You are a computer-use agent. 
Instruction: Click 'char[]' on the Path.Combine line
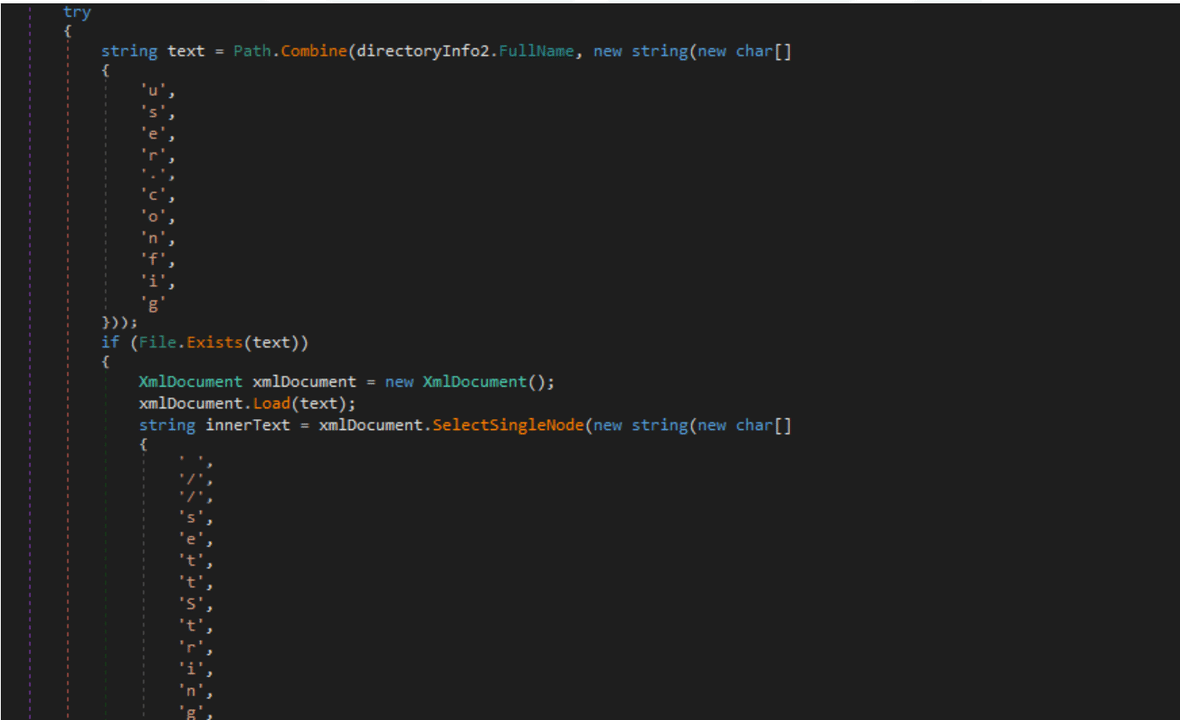pyautogui.click(x=763, y=51)
